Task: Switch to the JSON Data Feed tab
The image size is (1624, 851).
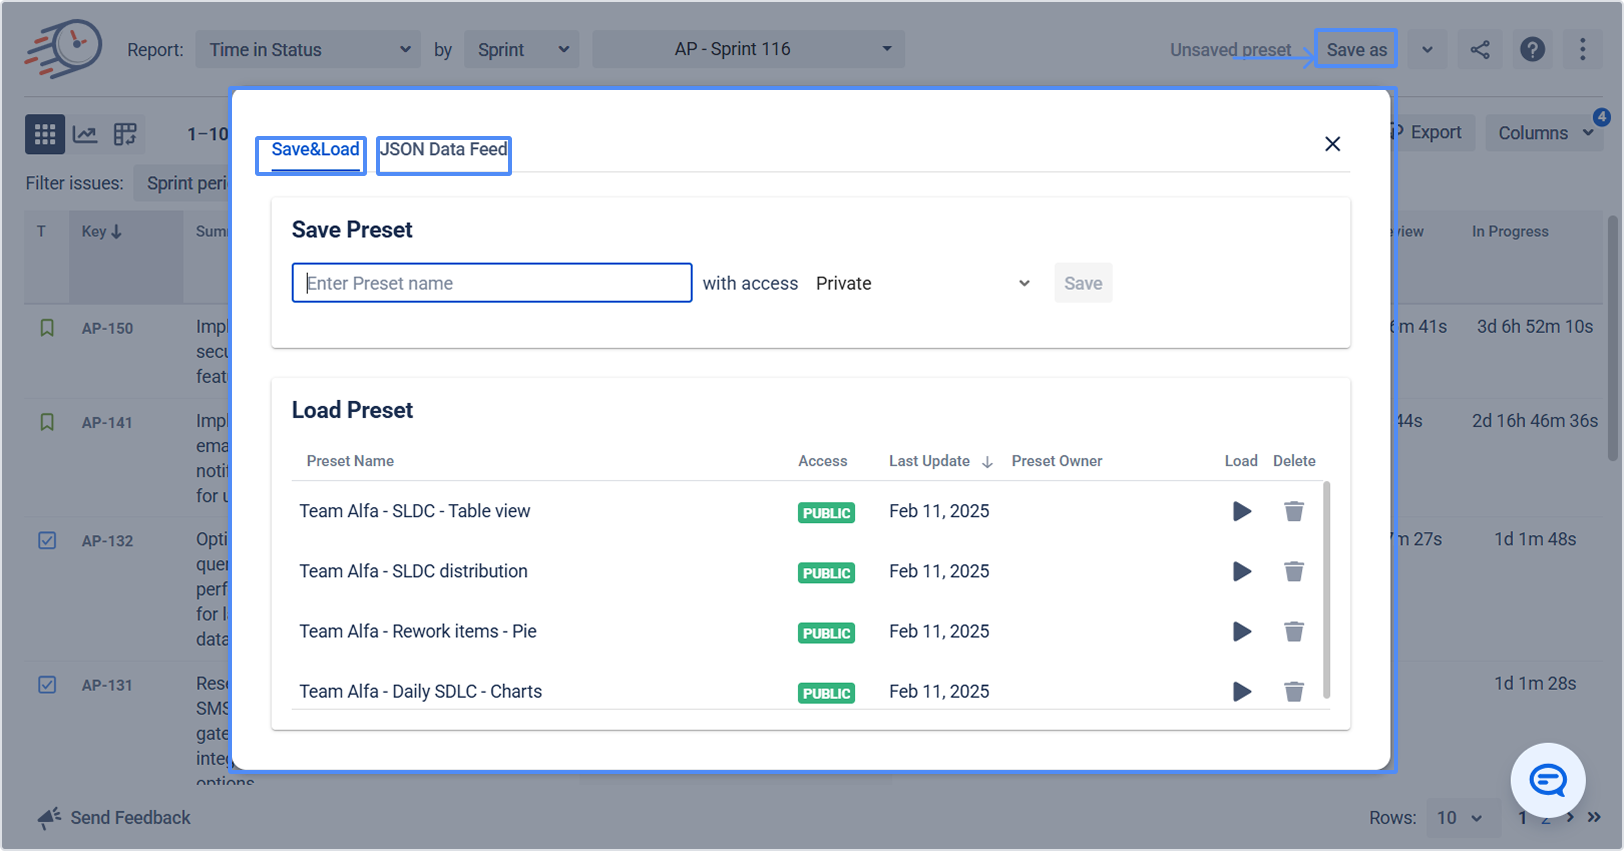Action: coord(444,150)
